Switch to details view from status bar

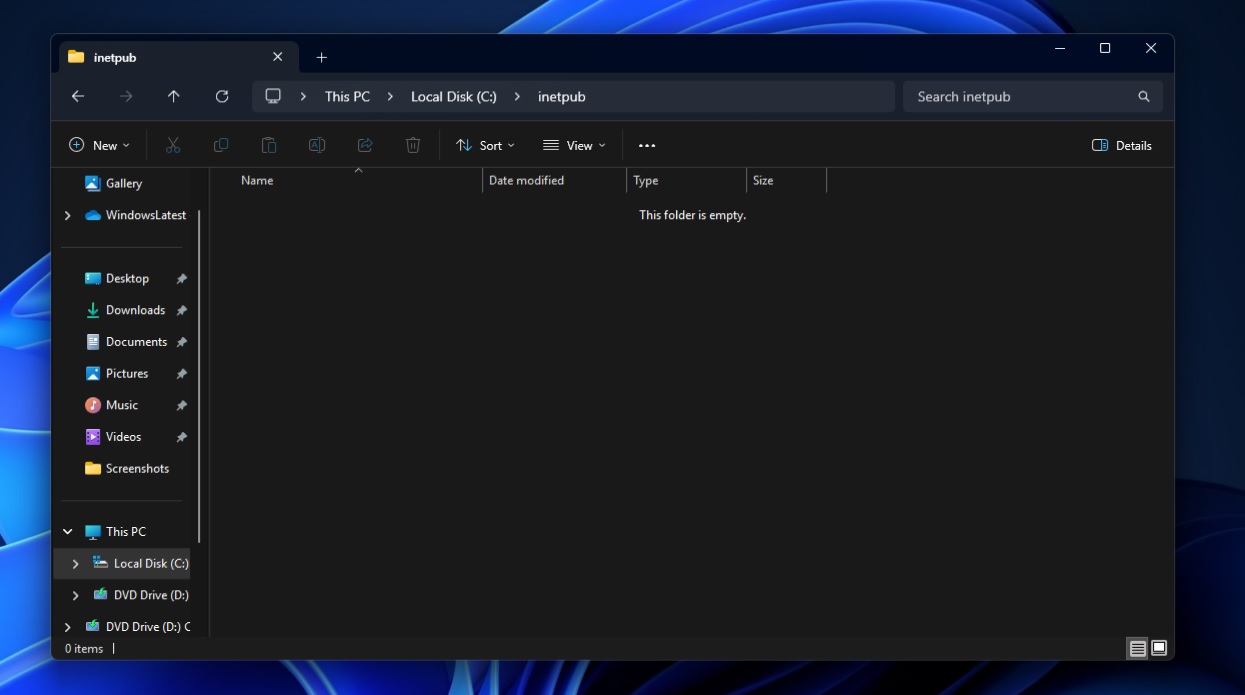(1137, 648)
